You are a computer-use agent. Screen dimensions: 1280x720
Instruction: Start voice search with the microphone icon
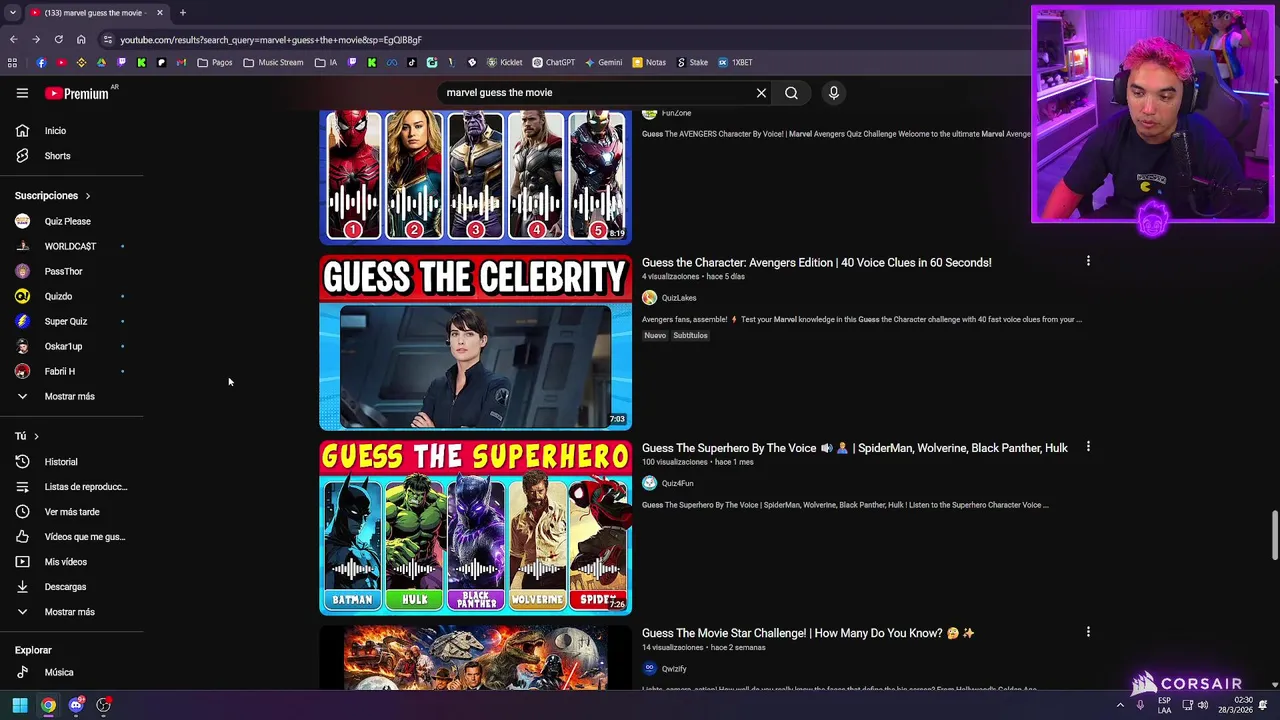(833, 93)
